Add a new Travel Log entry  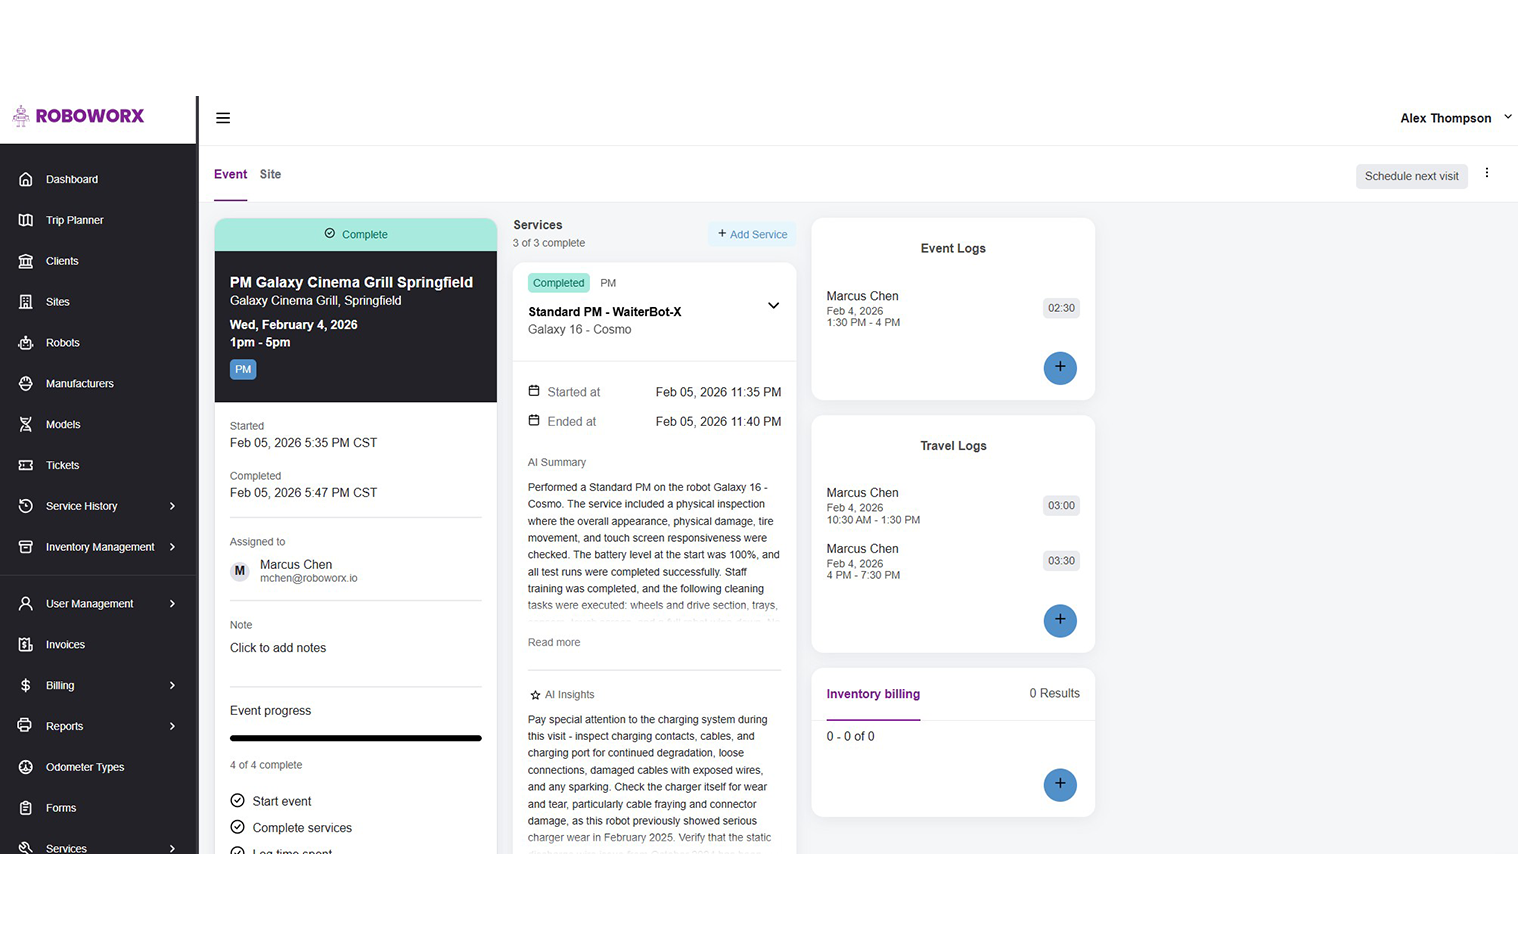[1059, 620]
